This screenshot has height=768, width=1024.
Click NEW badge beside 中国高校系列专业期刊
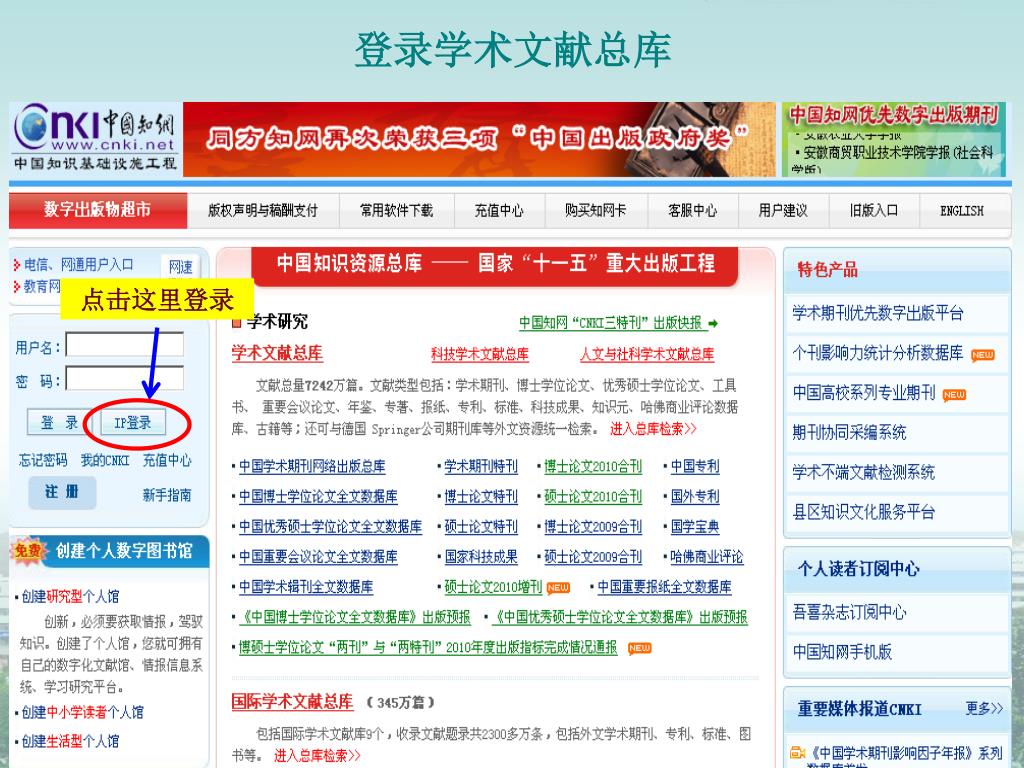[954, 394]
